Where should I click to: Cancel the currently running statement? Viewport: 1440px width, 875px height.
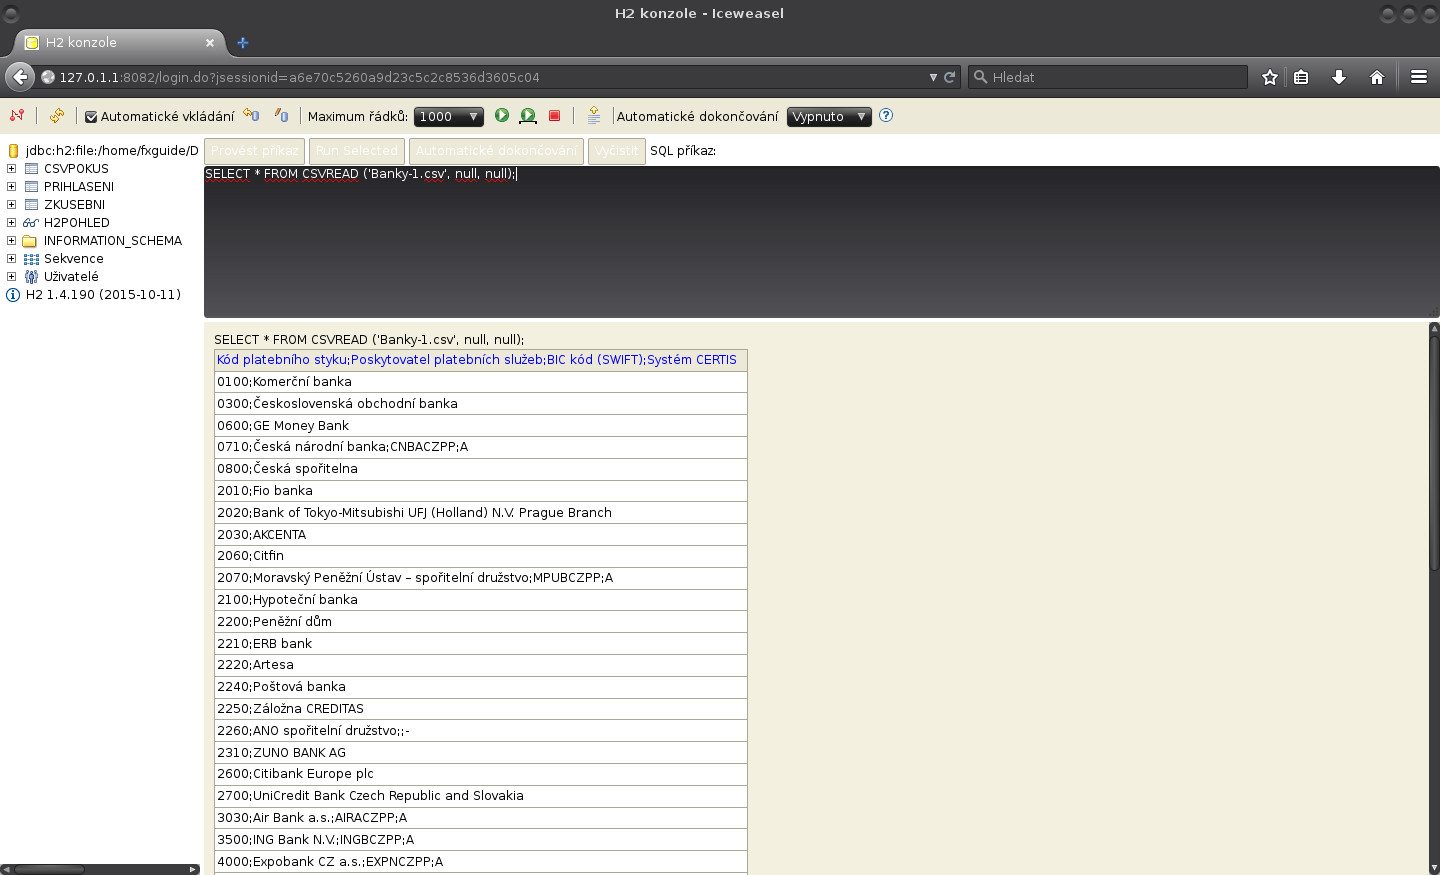coord(554,115)
